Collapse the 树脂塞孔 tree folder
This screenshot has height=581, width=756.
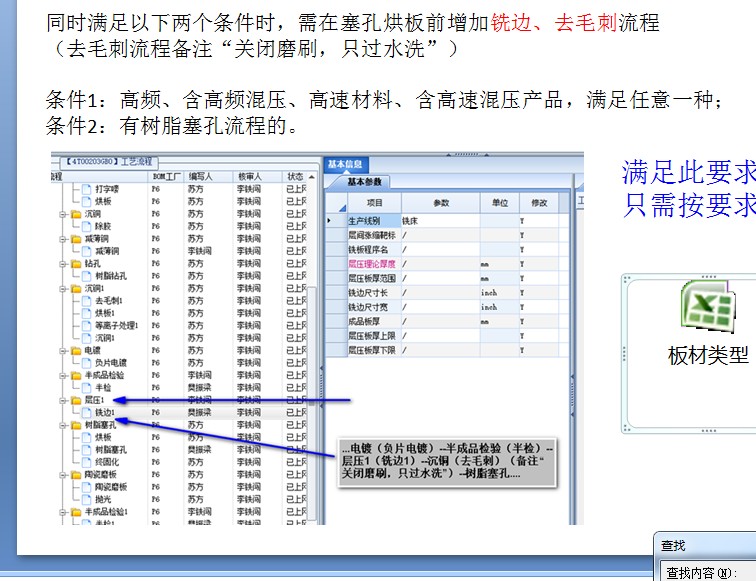pos(63,425)
